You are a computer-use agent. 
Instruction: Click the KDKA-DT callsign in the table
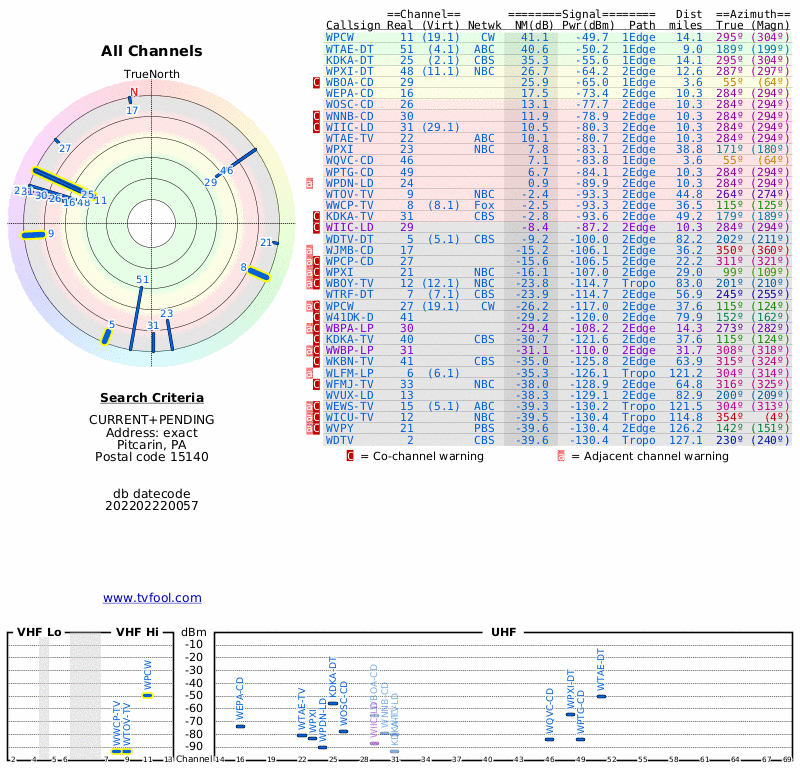pos(349,60)
